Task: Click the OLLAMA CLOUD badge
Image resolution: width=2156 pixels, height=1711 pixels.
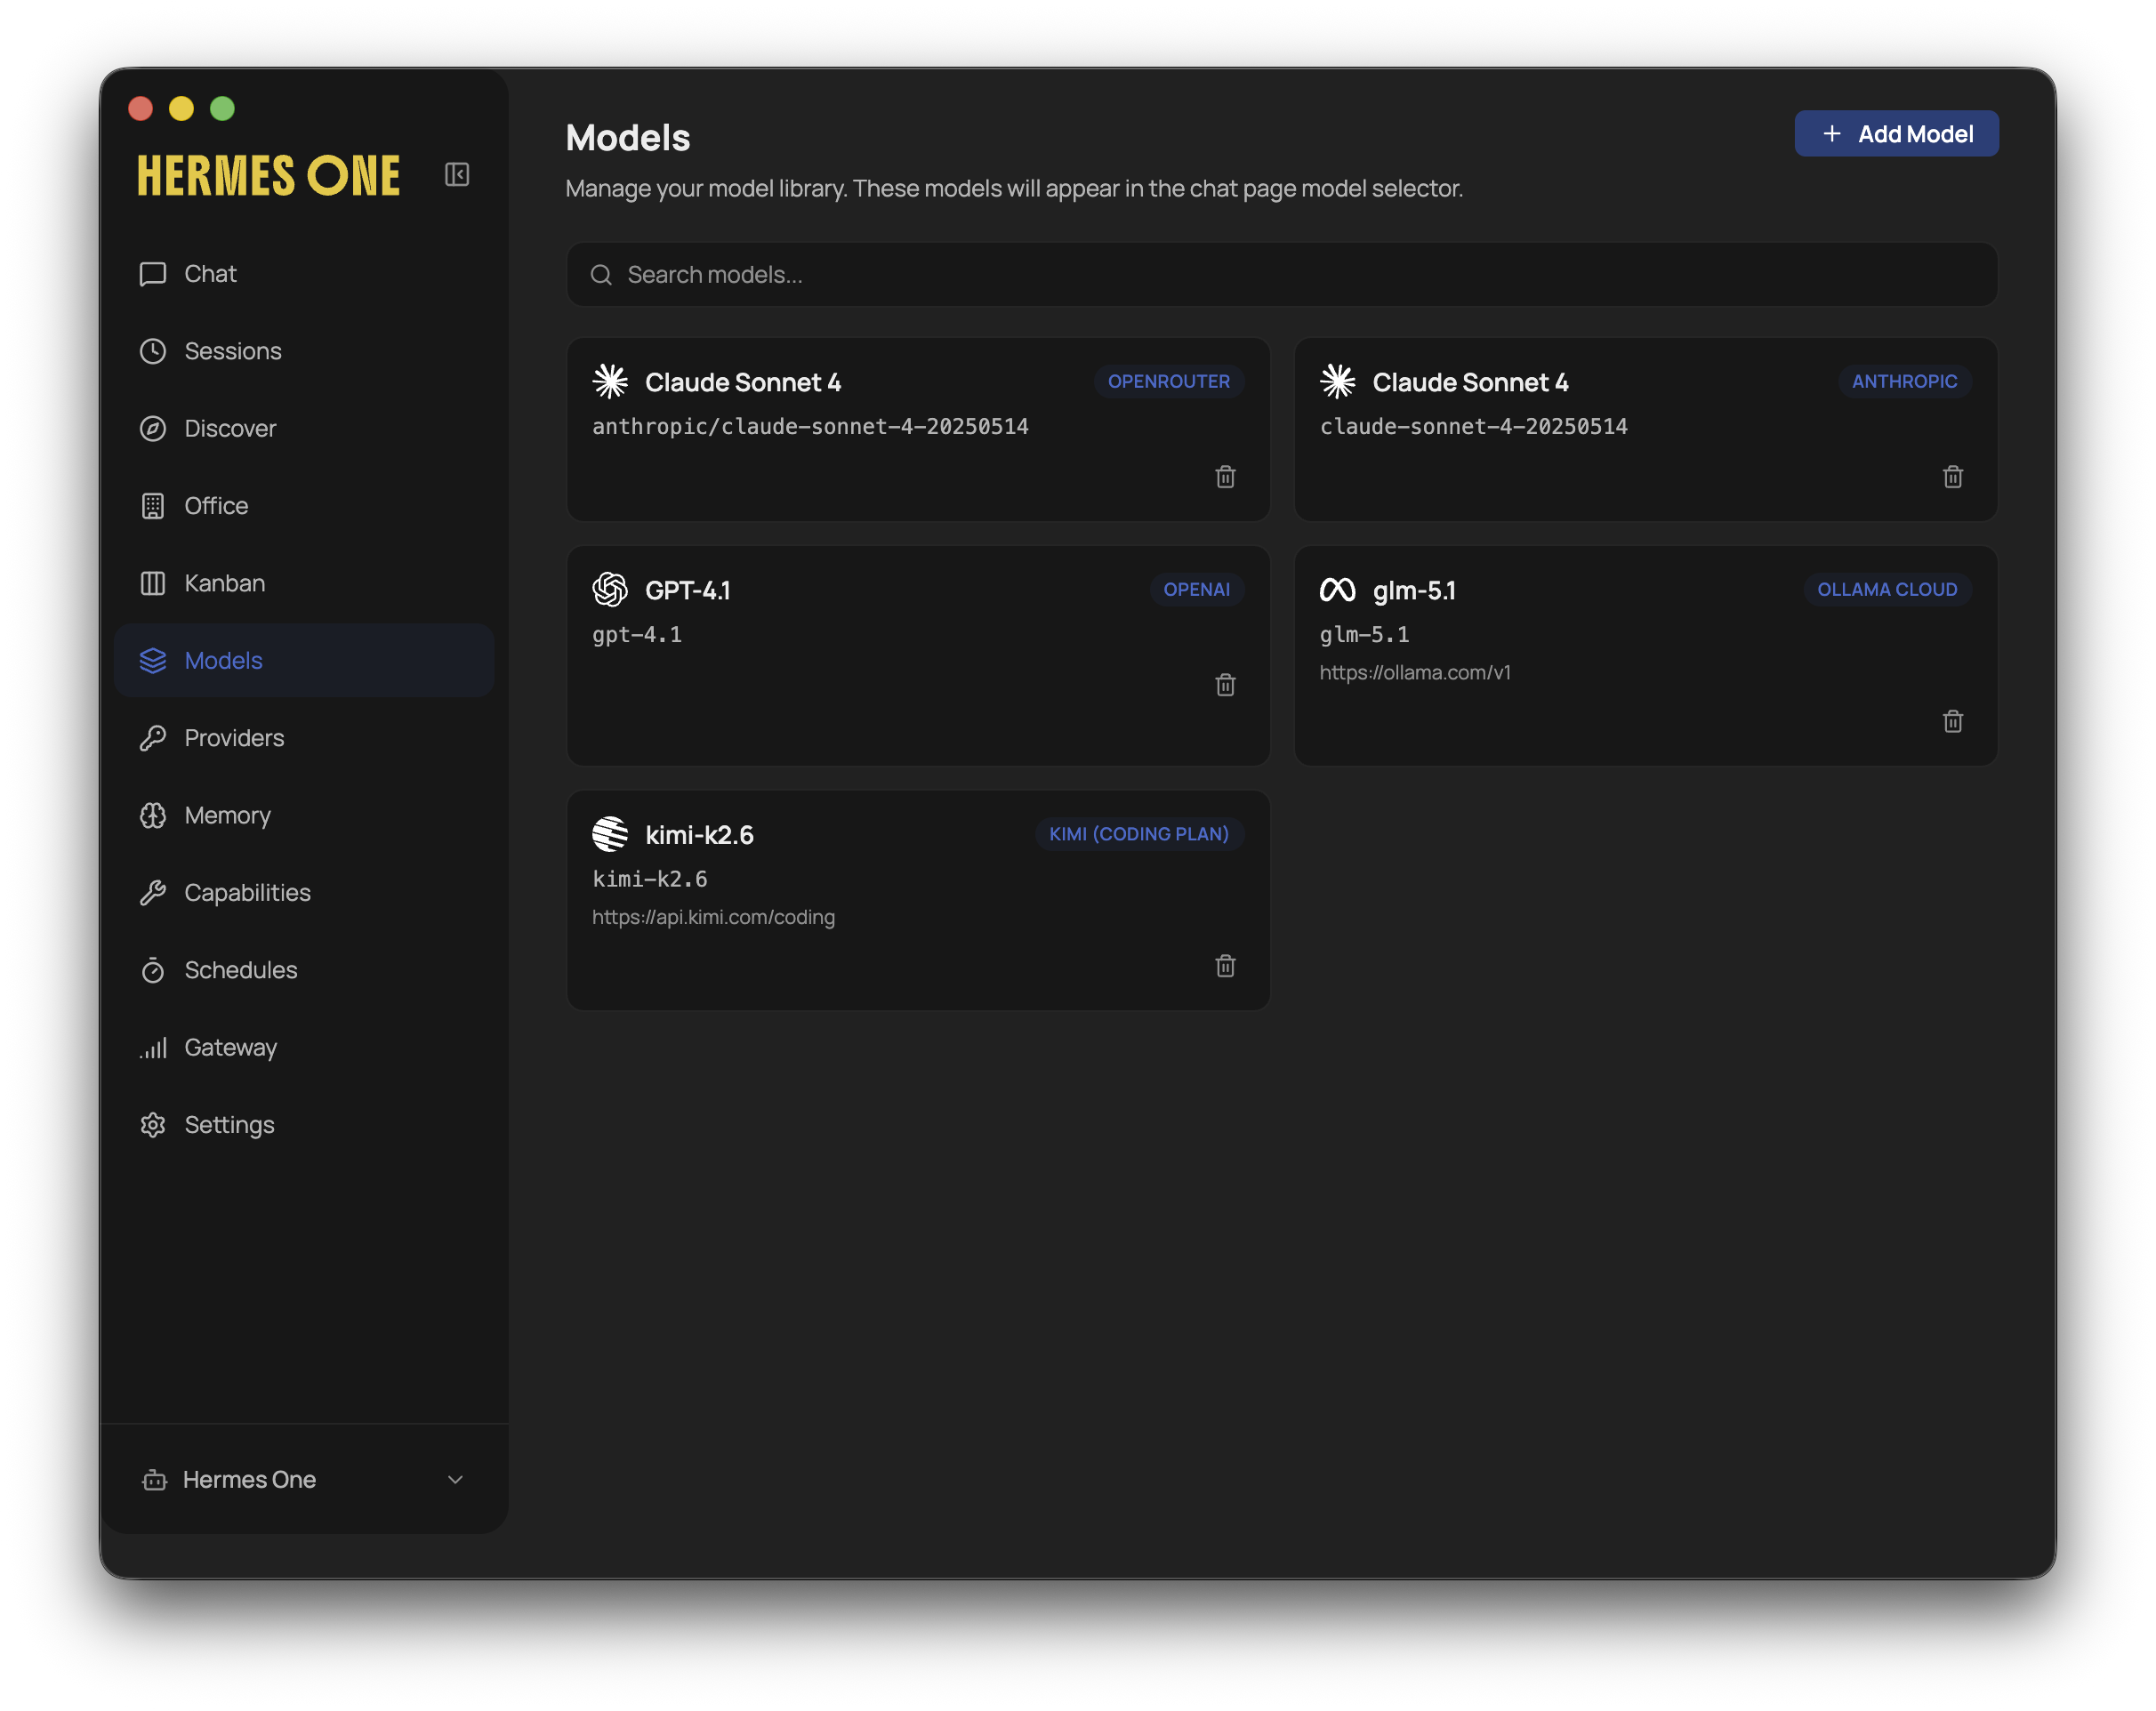Action: point(1887,589)
